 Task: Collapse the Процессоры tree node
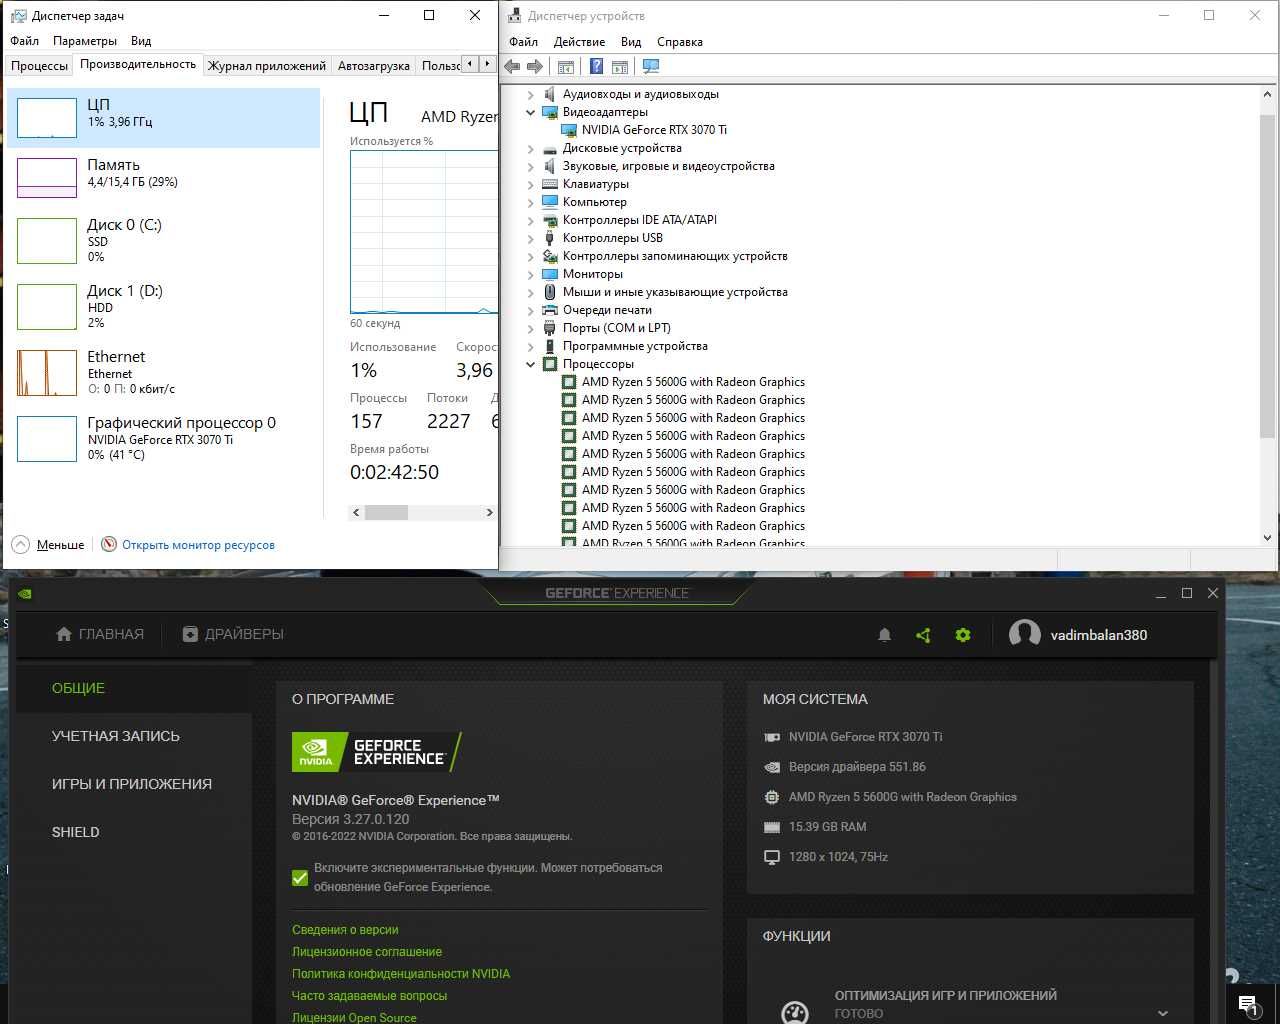pyautogui.click(x=531, y=364)
